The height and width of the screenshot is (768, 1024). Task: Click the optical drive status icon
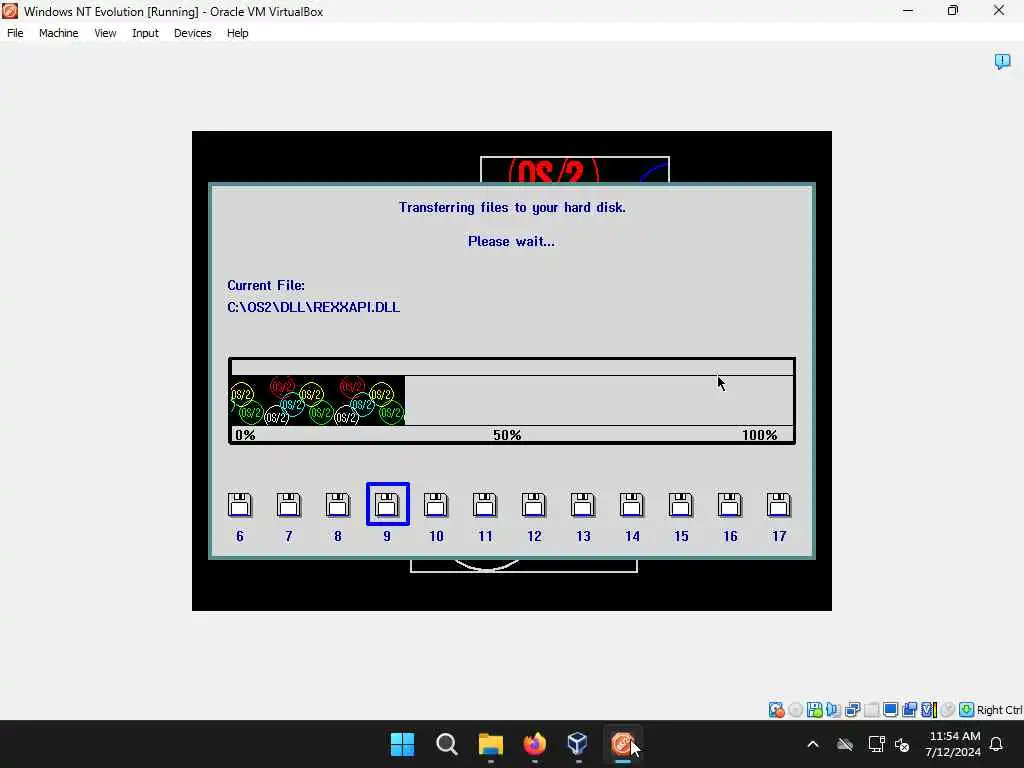795,710
